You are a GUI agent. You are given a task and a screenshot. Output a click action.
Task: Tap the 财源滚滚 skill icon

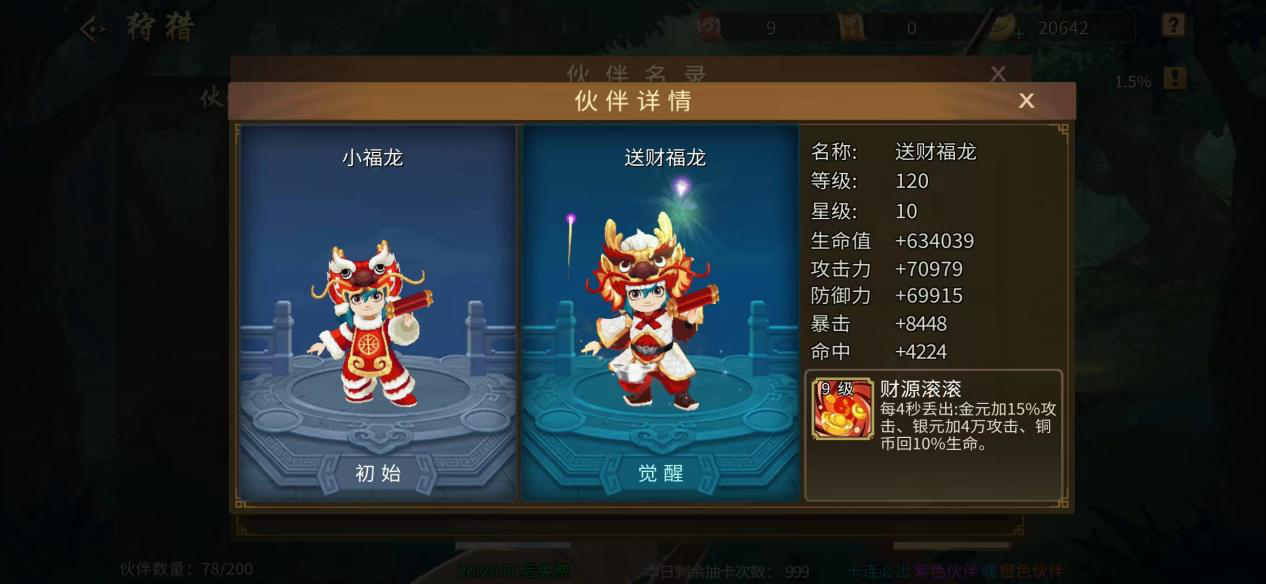[843, 408]
